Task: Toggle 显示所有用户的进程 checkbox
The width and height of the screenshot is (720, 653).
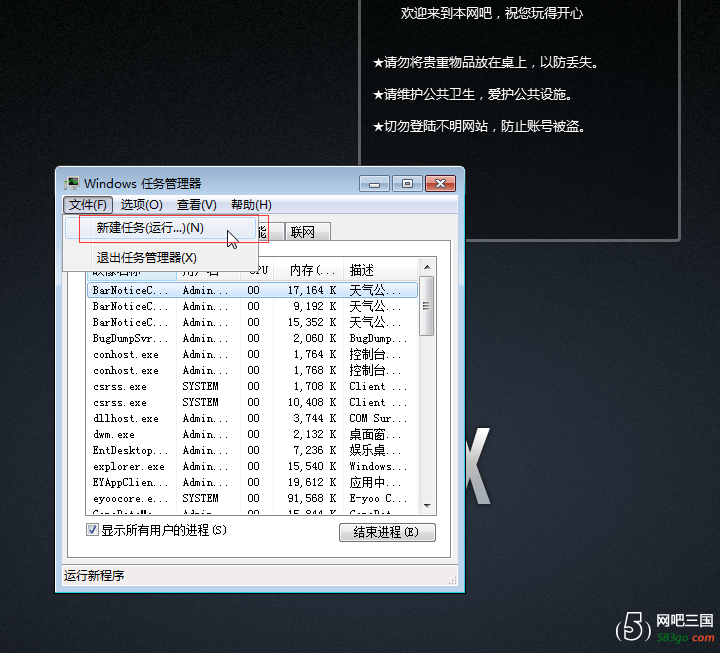Action: click(x=92, y=530)
